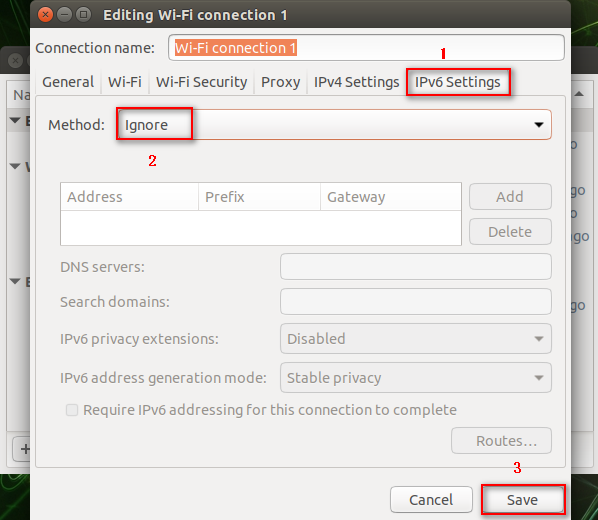This screenshot has width=598, height=520.
Task: Click the red close window button
Action: [x=45, y=15]
